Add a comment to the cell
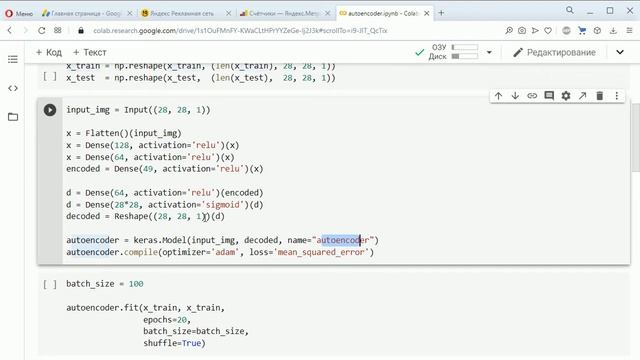The image size is (640, 360). [x=549, y=96]
